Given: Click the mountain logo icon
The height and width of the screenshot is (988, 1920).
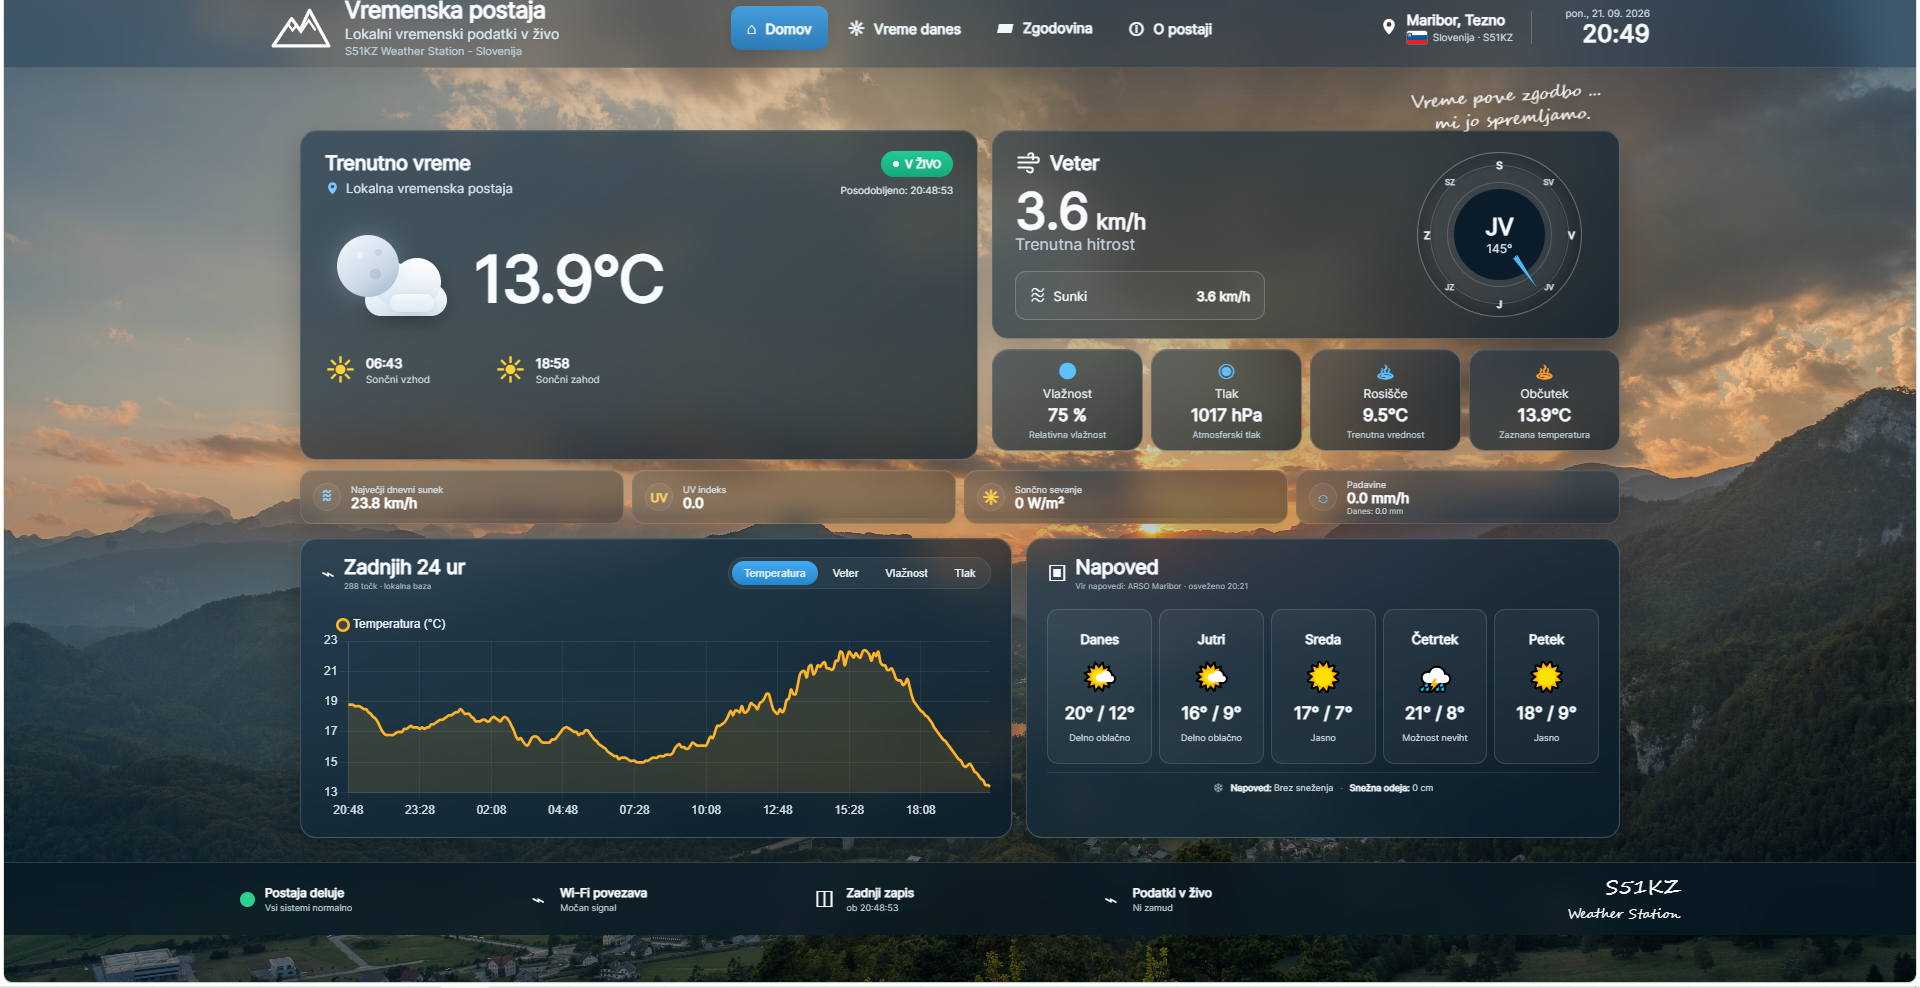Looking at the screenshot, I should coord(300,29).
